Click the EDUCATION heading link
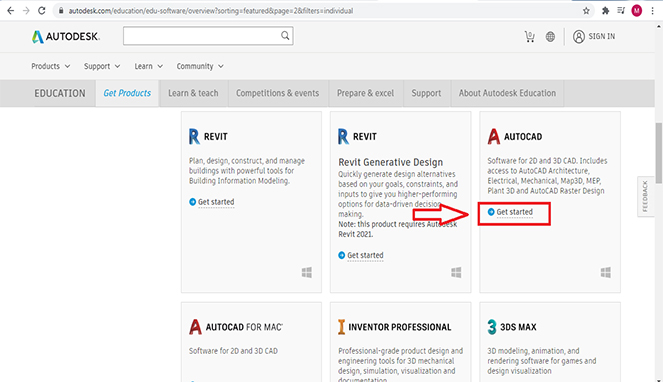The image size is (663, 382). pos(60,93)
